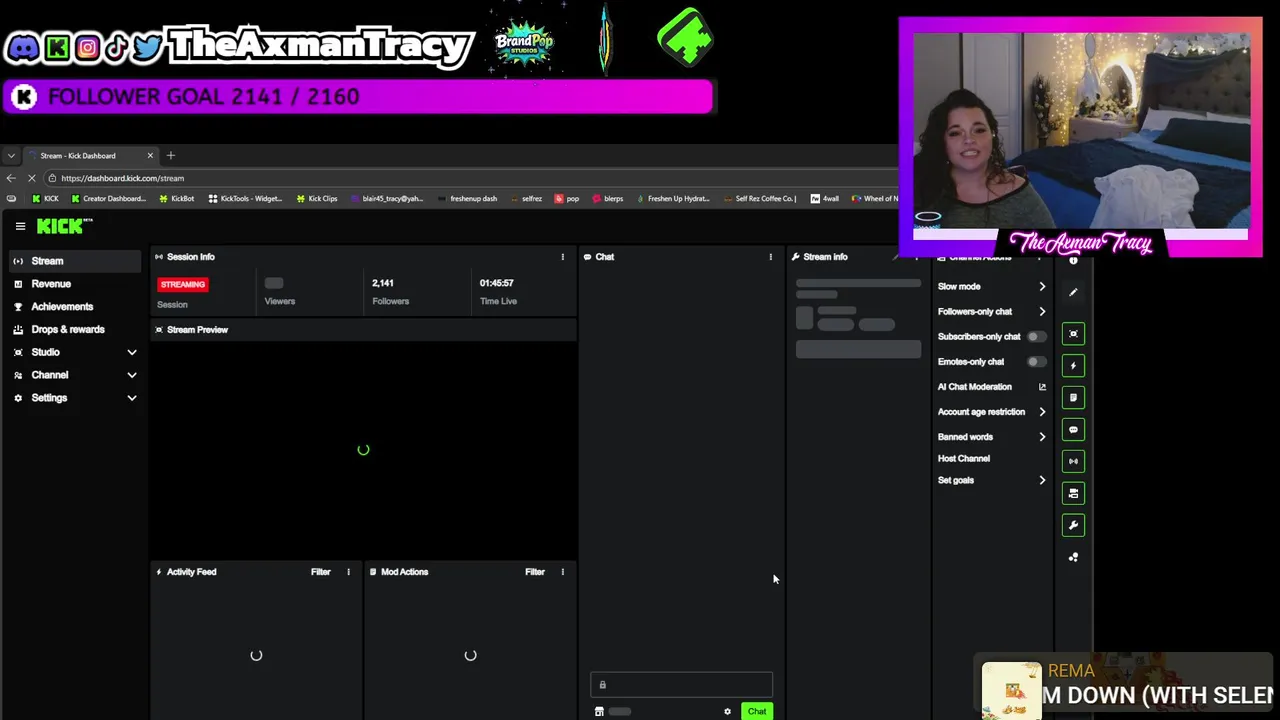Image resolution: width=1280 pixels, height=720 pixels.
Task: Click the green Chat send button
Action: point(757,712)
